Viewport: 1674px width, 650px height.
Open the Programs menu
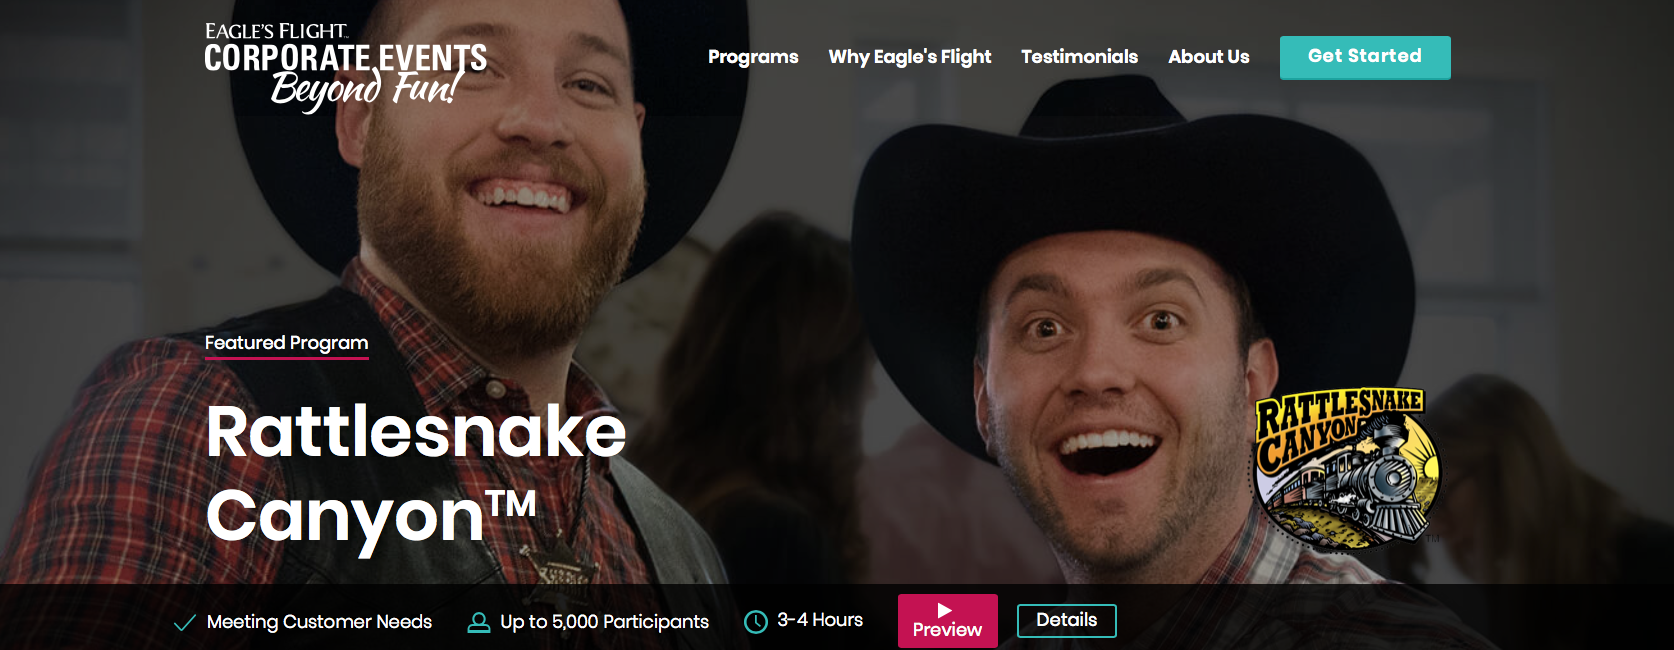click(753, 57)
